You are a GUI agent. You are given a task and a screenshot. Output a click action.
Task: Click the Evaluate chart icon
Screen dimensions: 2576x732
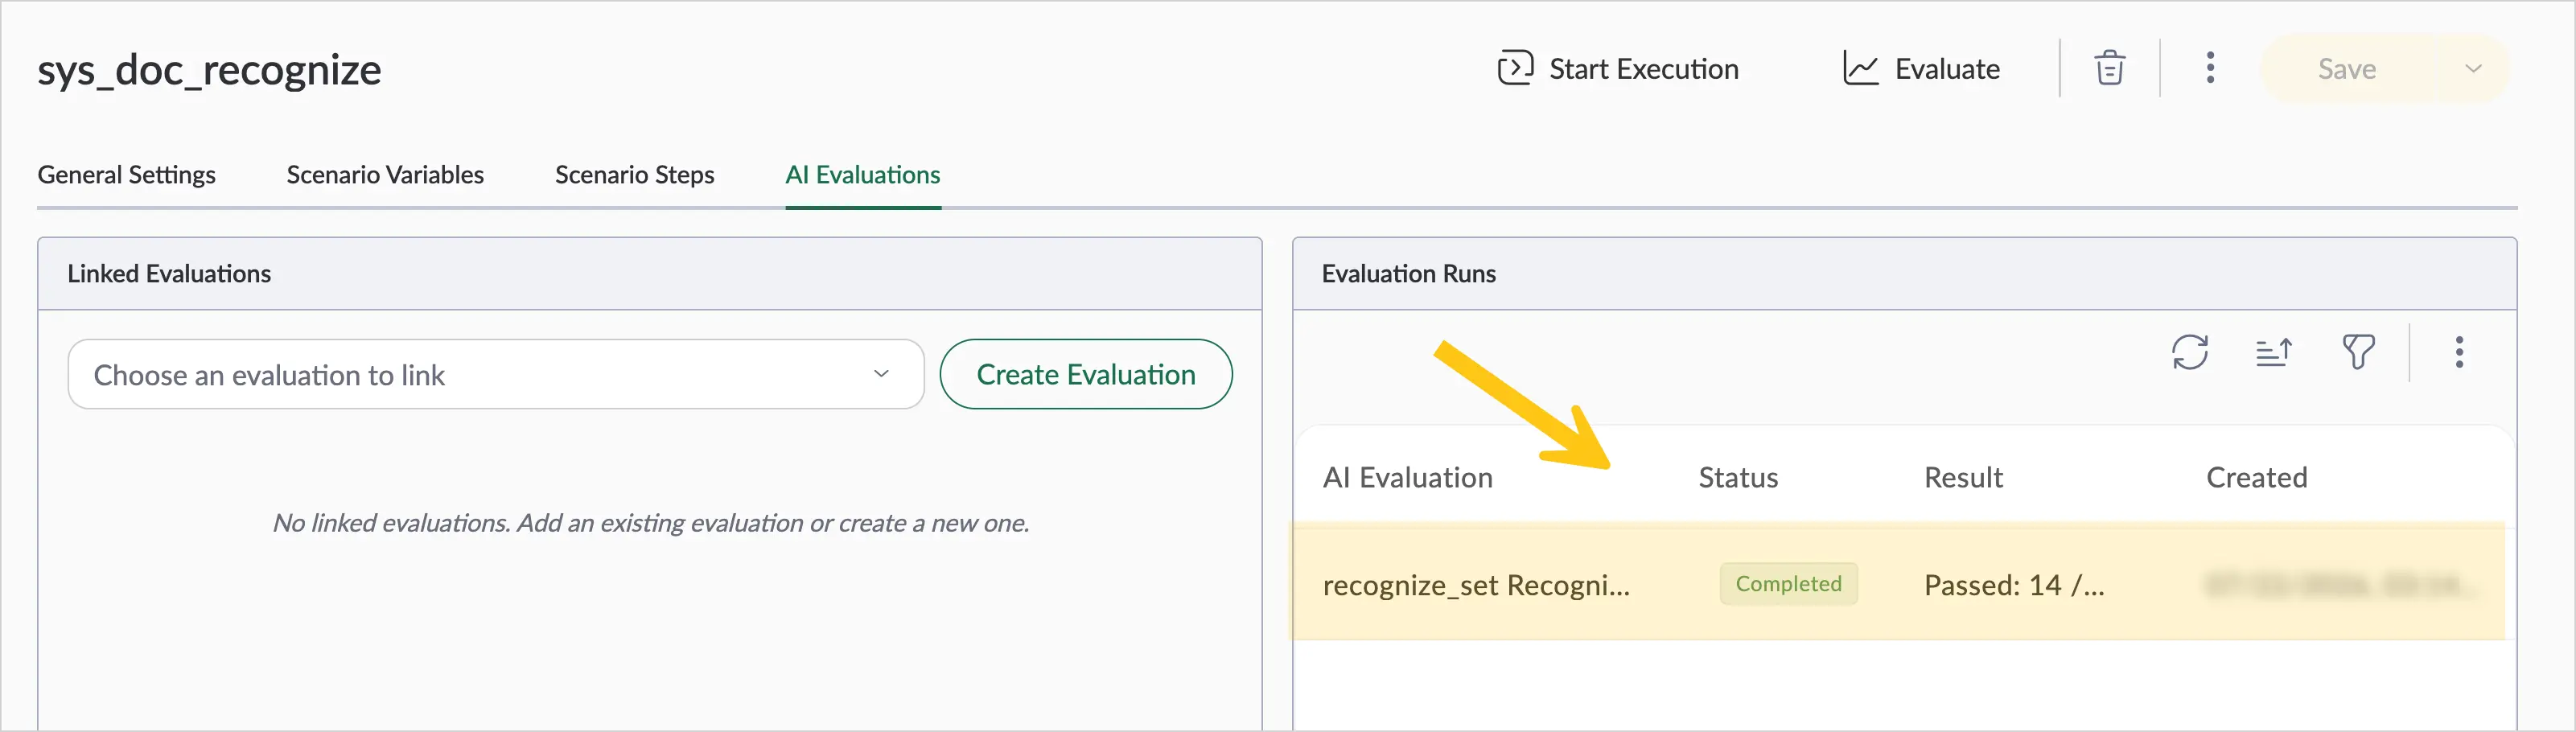click(1861, 68)
